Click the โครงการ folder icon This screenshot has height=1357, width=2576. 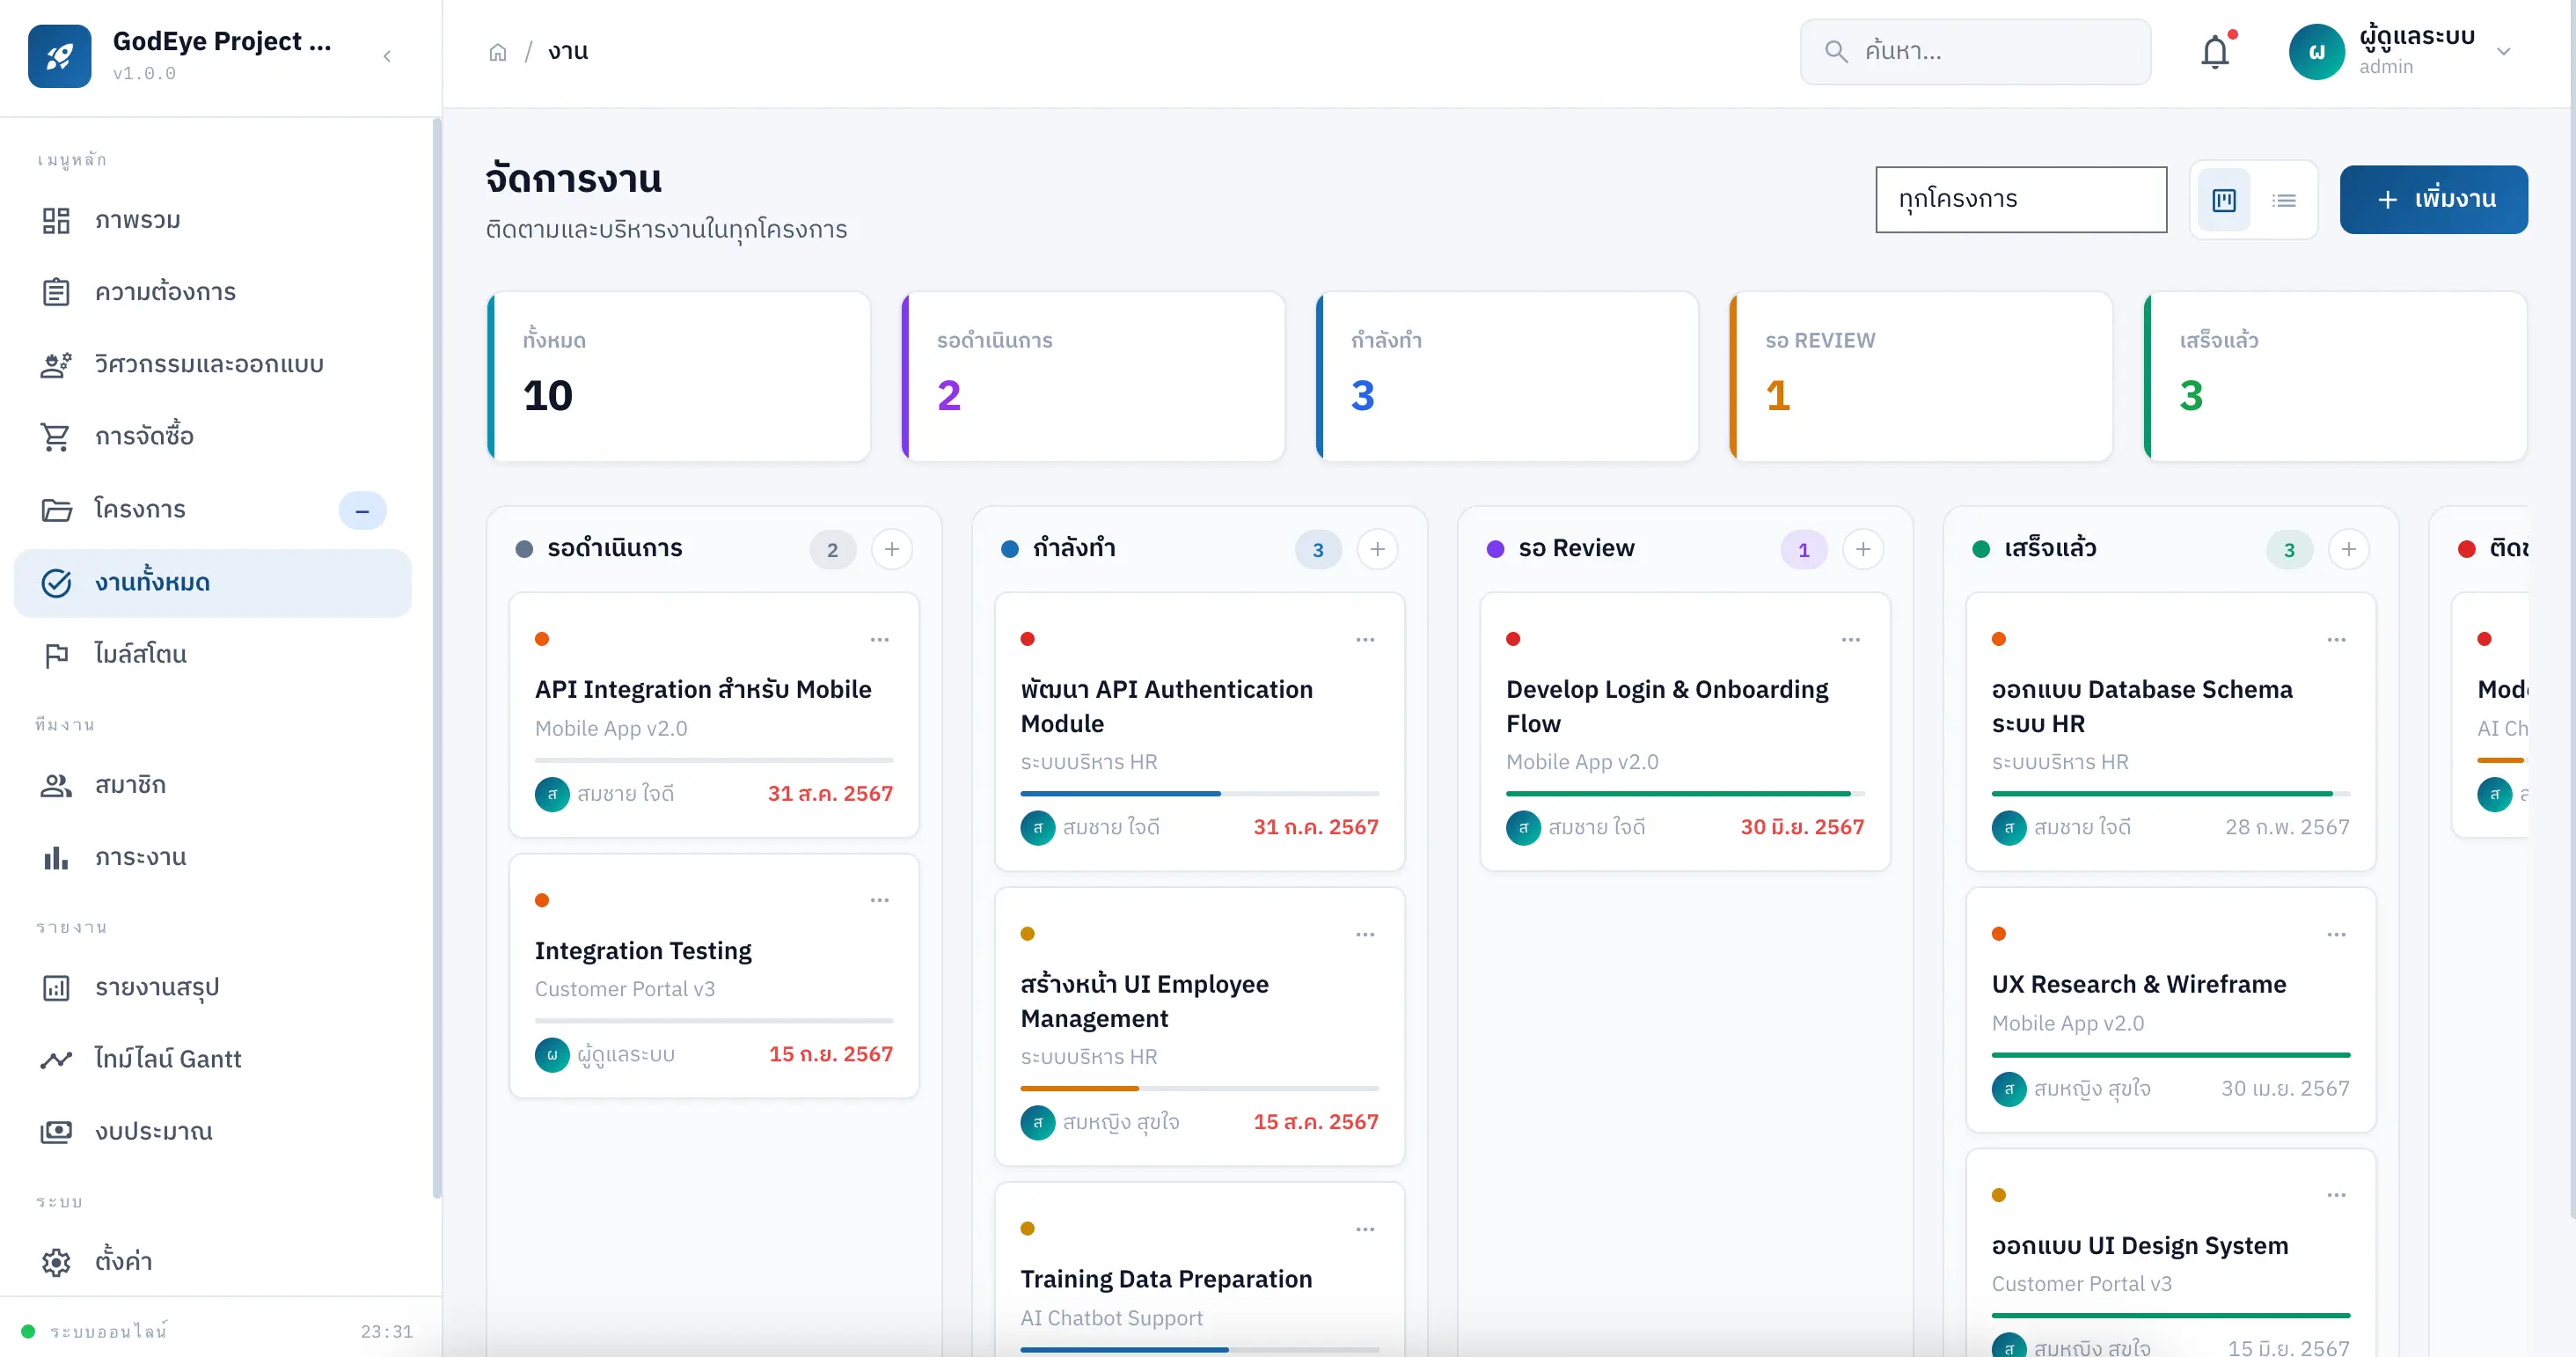click(x=56, y=510)
